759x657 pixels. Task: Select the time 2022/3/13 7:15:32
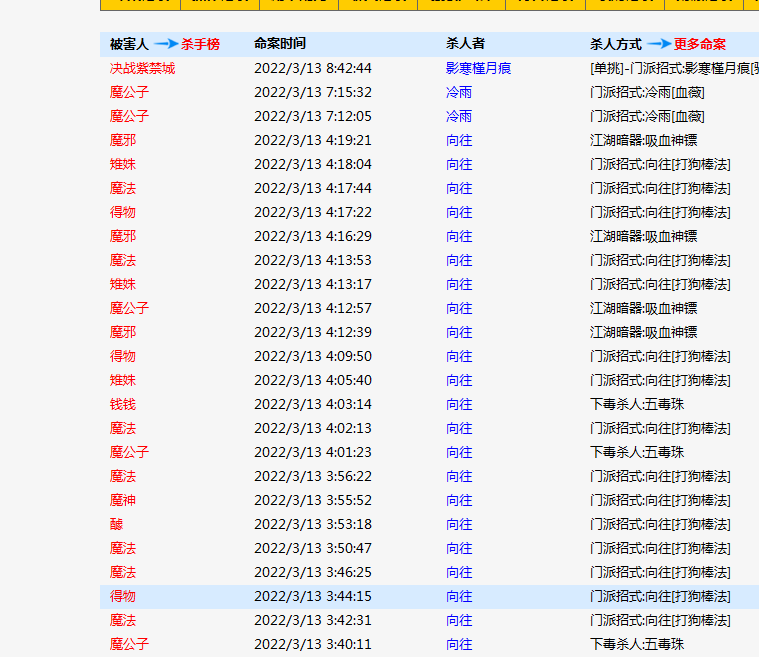click(313, 92)
